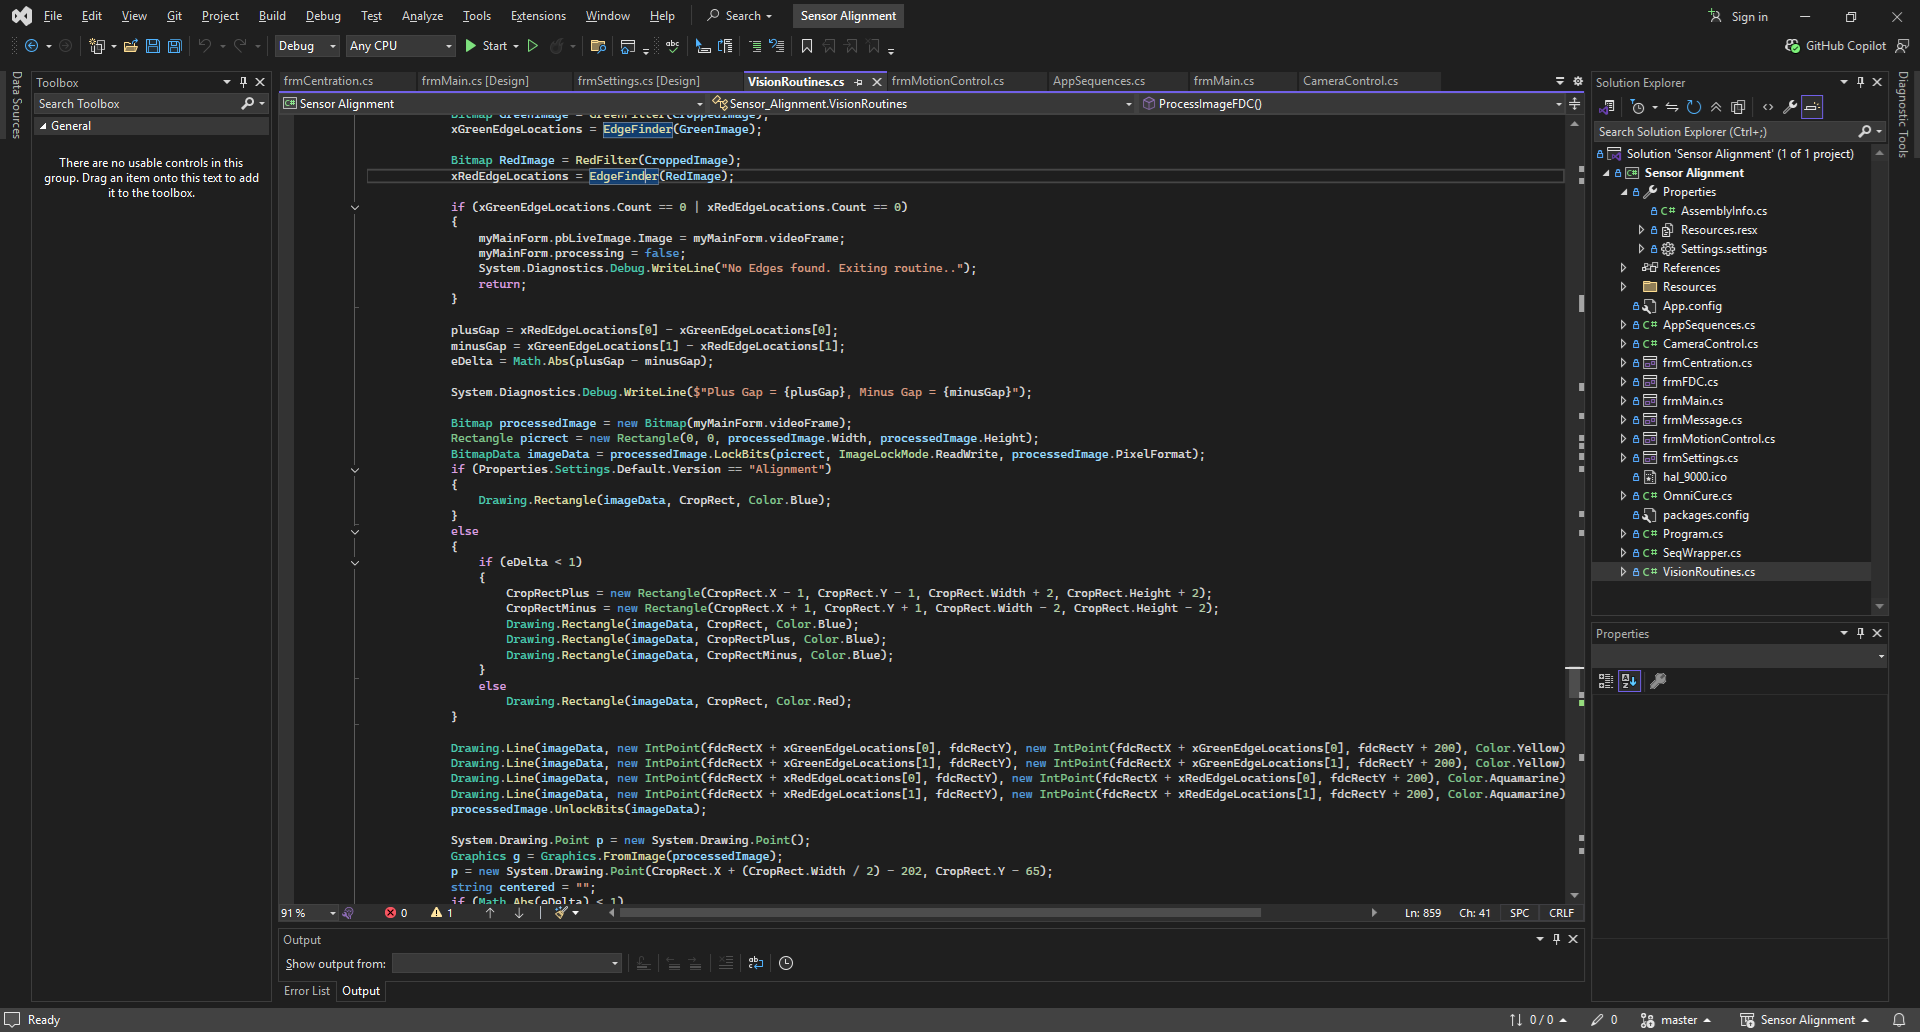The height and width of the screenshot is (1032, 1920).
Task: Open the Extensions menu
Action: coord(538,16)
